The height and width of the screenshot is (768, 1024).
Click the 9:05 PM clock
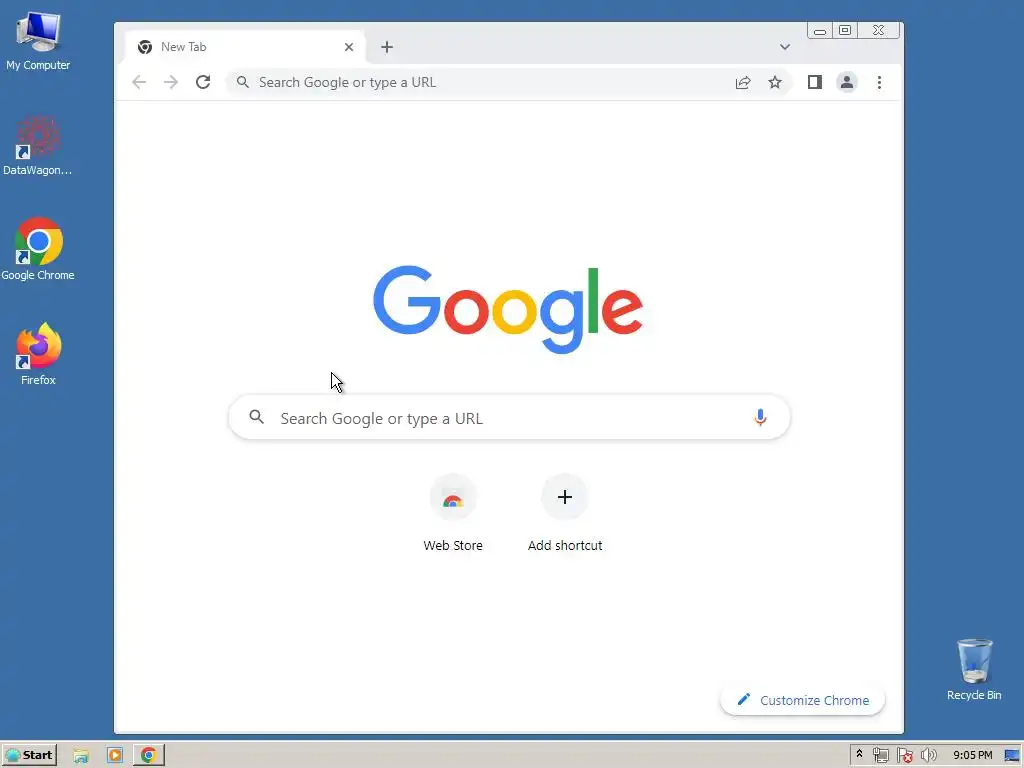point(972,755)
